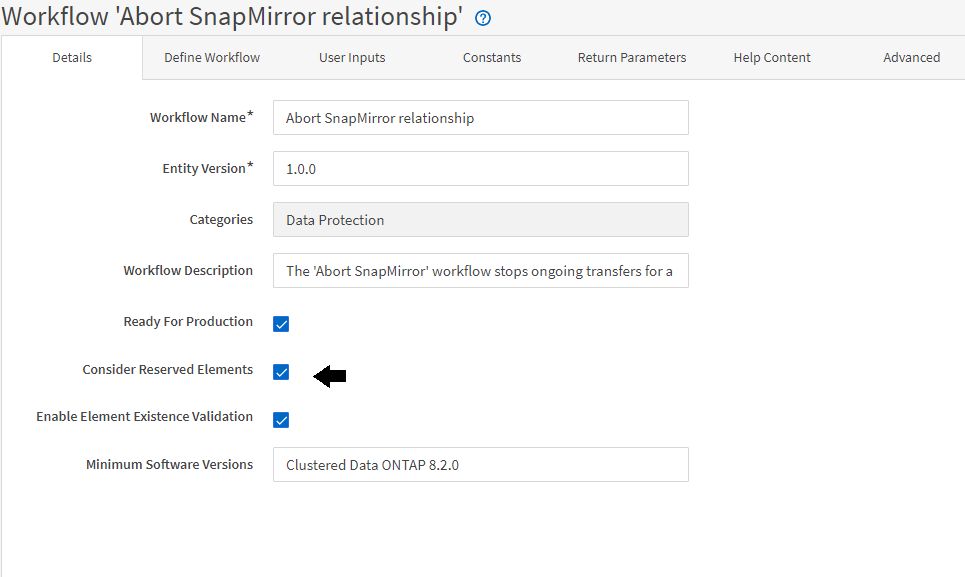The height and width of the screenshot is (577, 965).
Task: Open the Return Parameters tab
Action: click(x=632, y=58)
